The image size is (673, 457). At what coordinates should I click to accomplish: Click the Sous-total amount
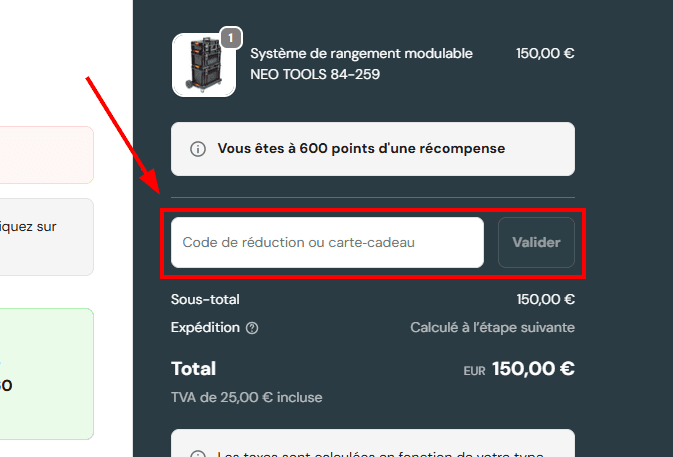click(x=545, y=299)
